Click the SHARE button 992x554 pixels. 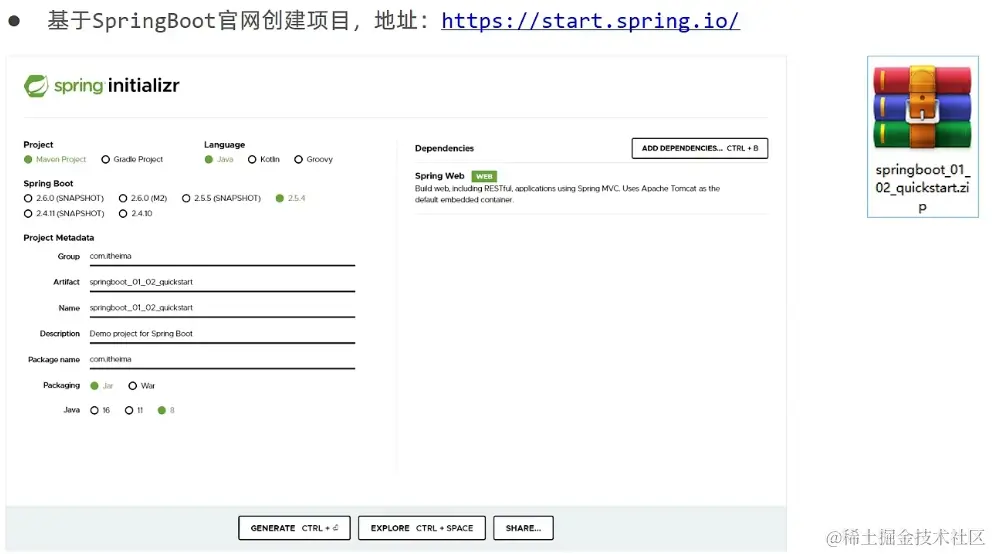pos(523,528)
